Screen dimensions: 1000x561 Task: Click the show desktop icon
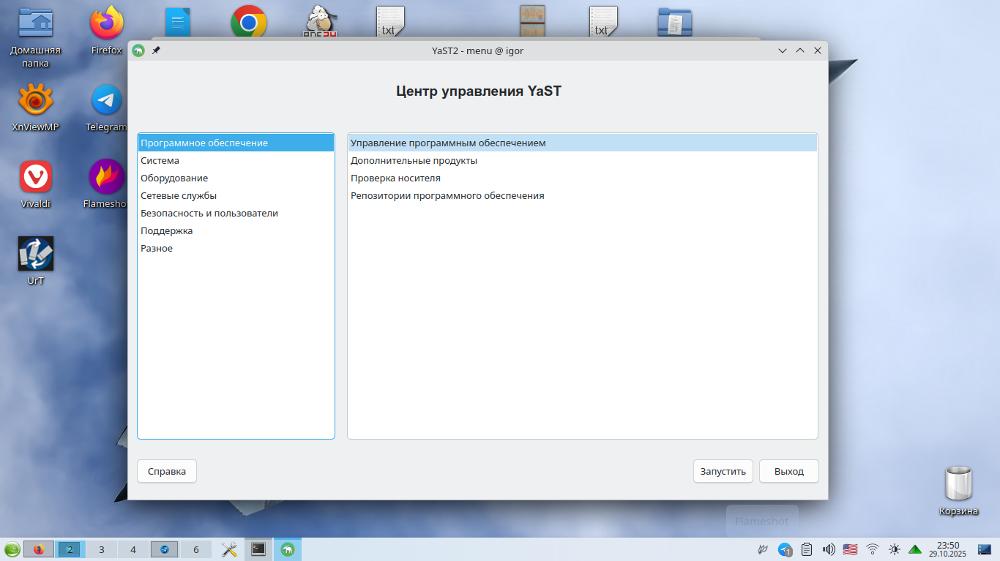click(985, 550)
